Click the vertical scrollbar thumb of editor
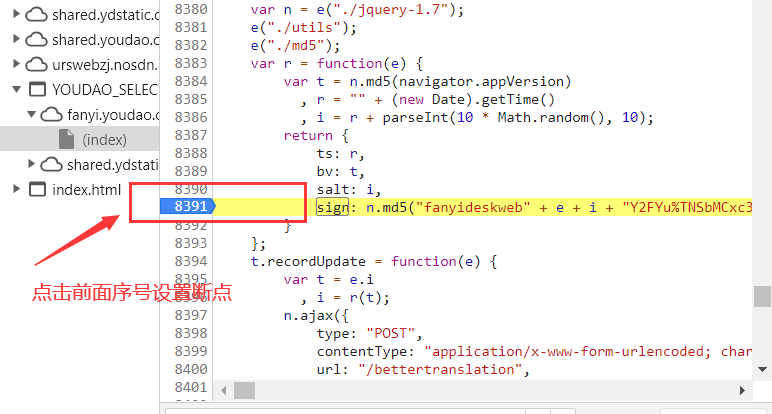This screenshot has width=772, height=414. (x=762, y=297)
